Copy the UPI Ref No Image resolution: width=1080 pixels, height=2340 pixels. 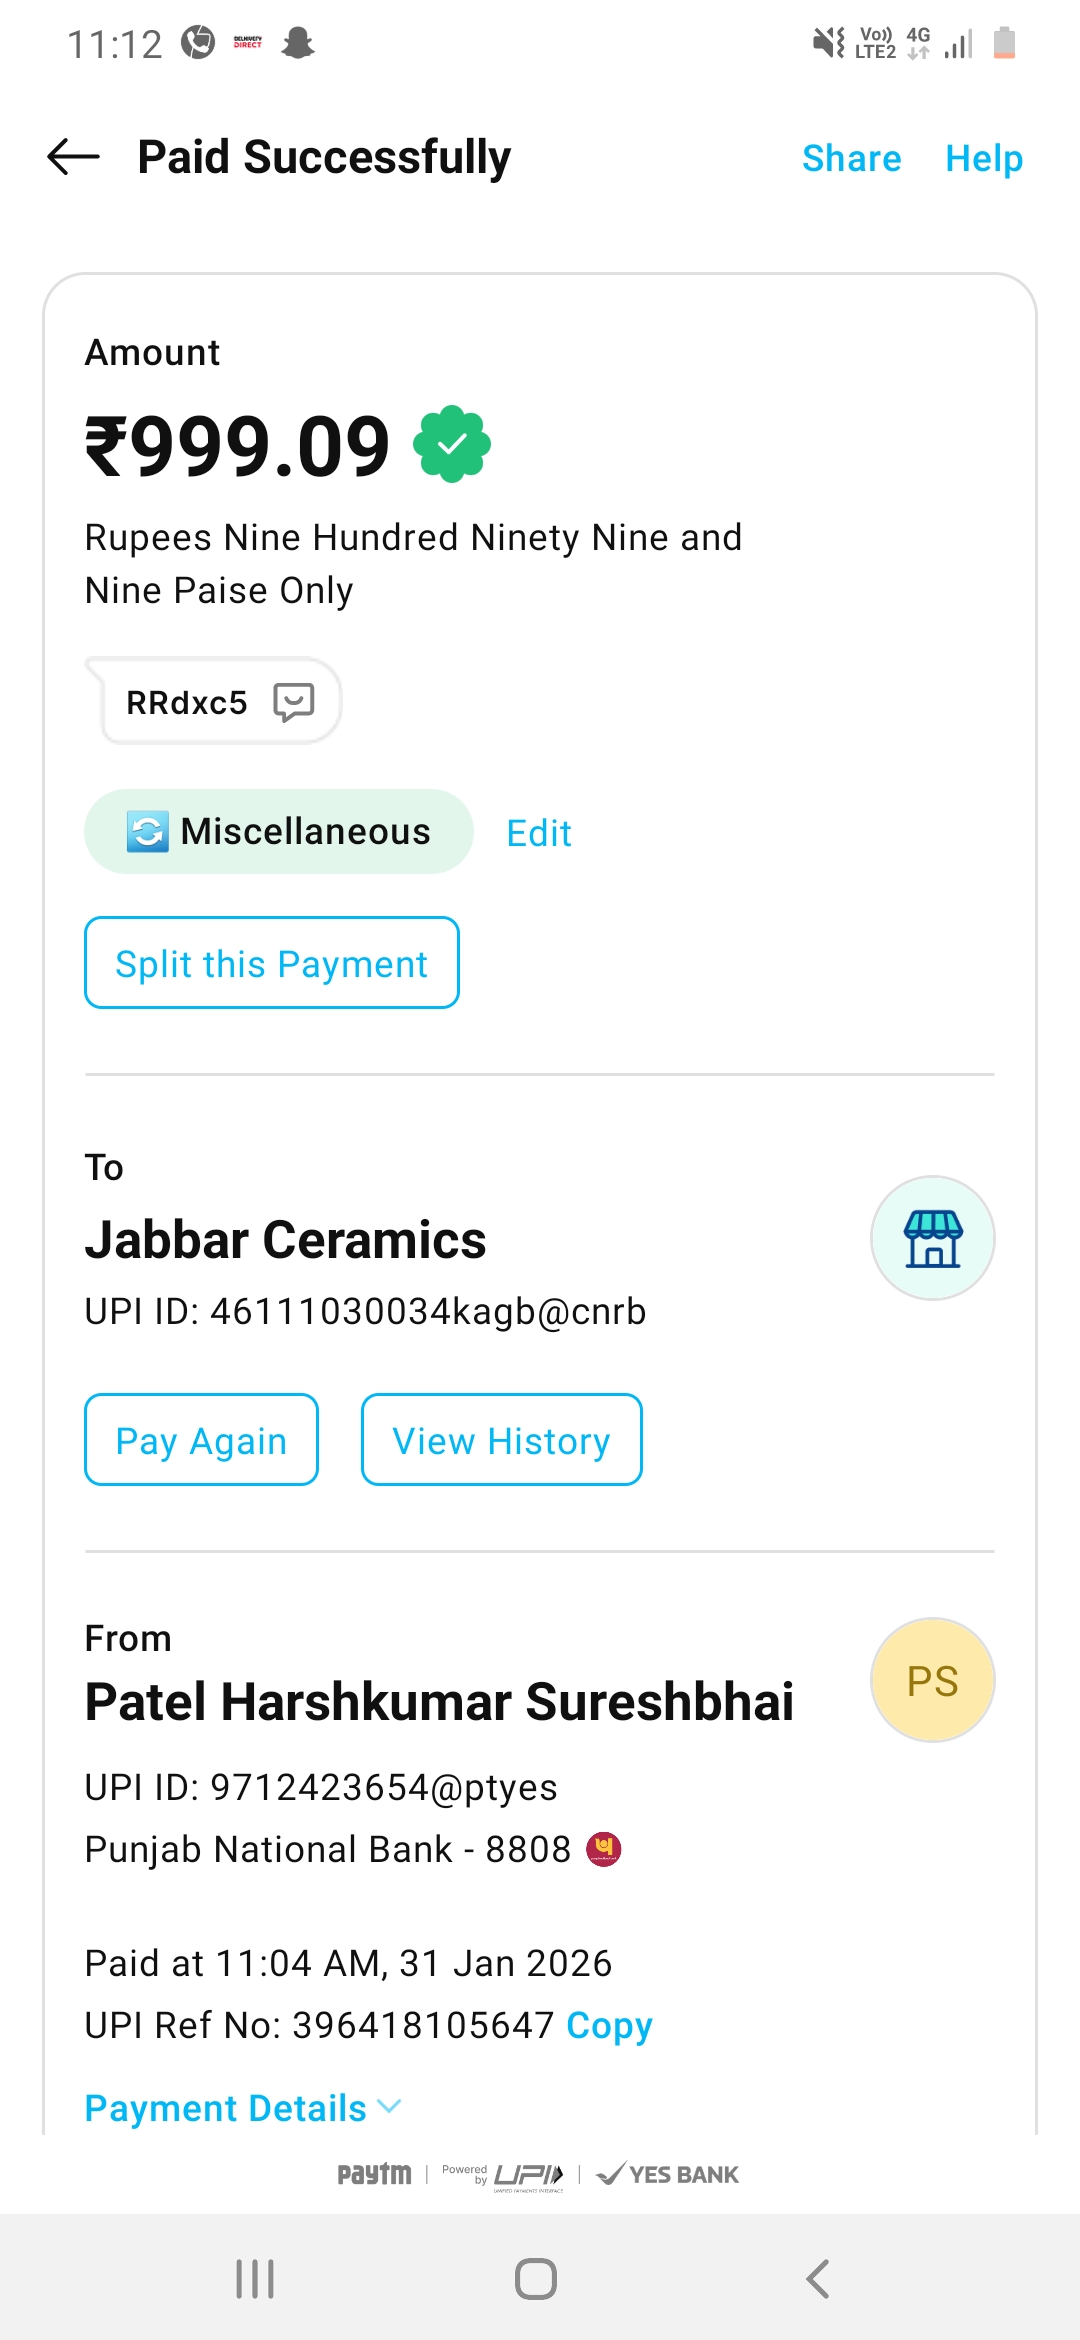click(x=609, y=2025)
